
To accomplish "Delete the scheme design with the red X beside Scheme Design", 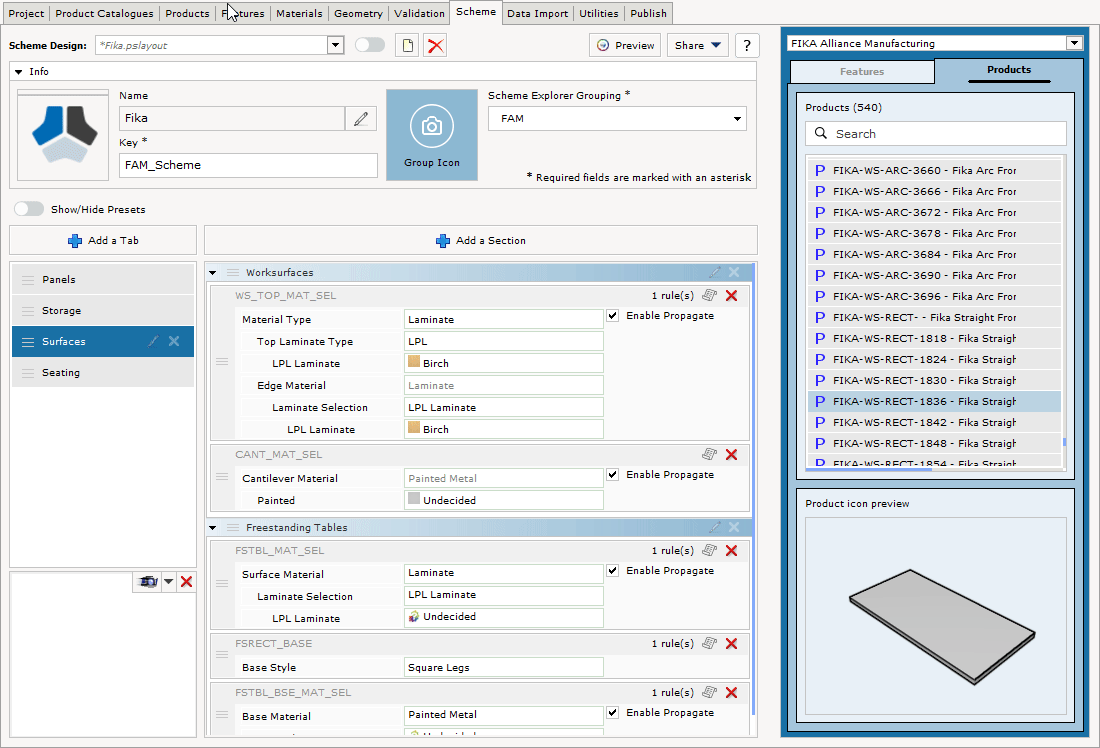I will point(436,46).
